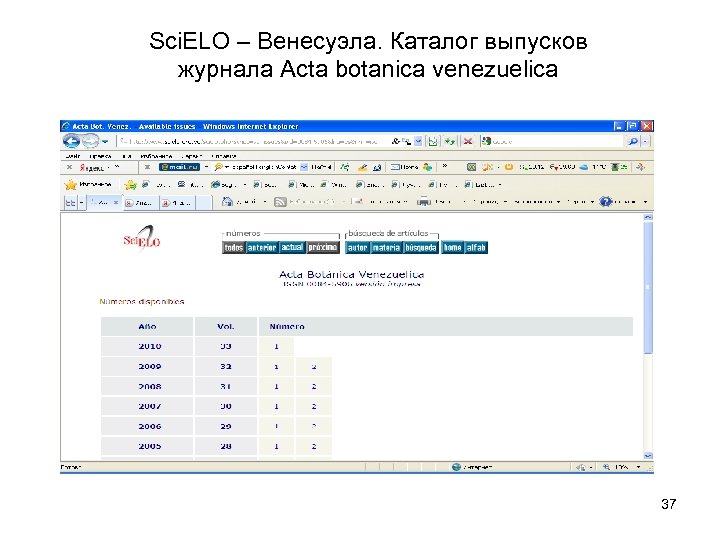Close the active Acta Bot. Venez. tab
Viewport: 720px width, 540px height.
pos(116,202)
